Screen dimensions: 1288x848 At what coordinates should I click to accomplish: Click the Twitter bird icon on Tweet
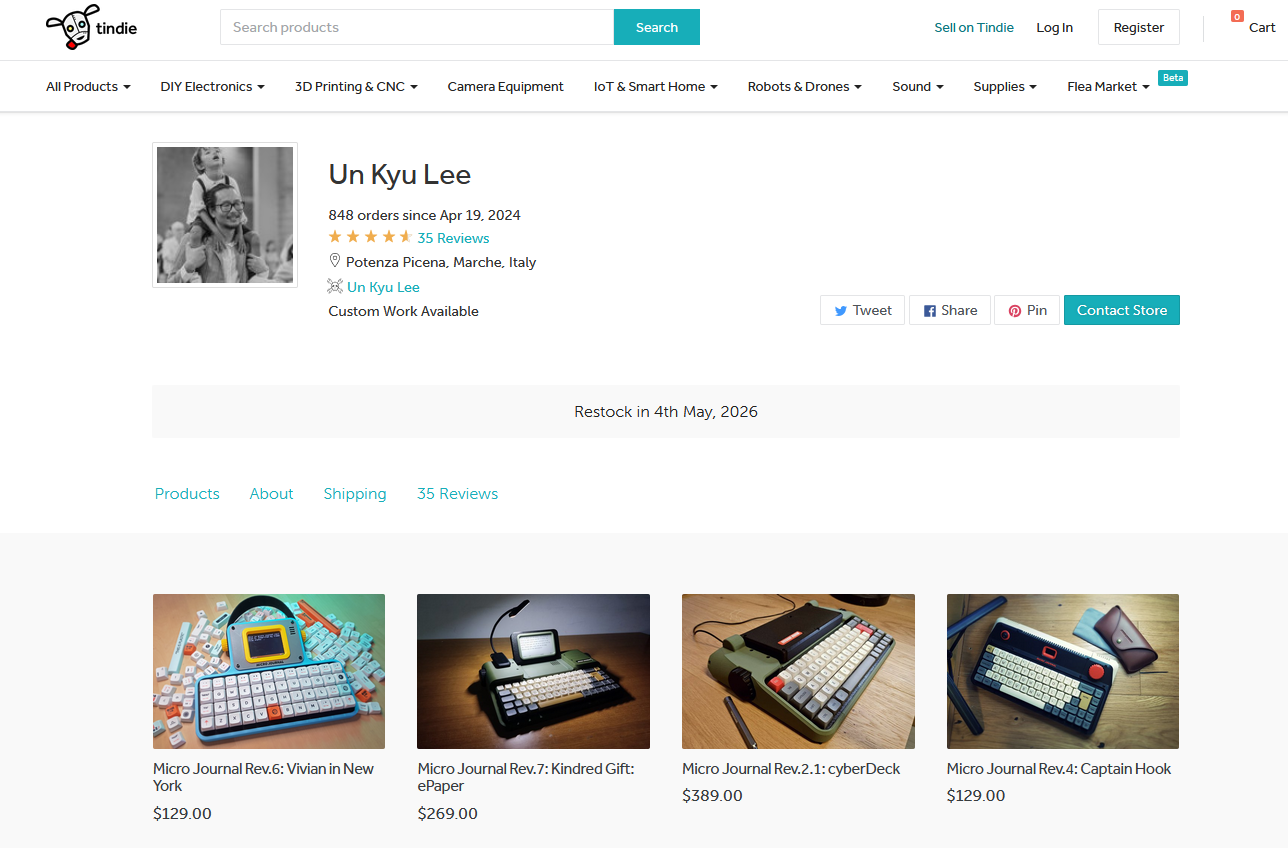pos(841,311)
